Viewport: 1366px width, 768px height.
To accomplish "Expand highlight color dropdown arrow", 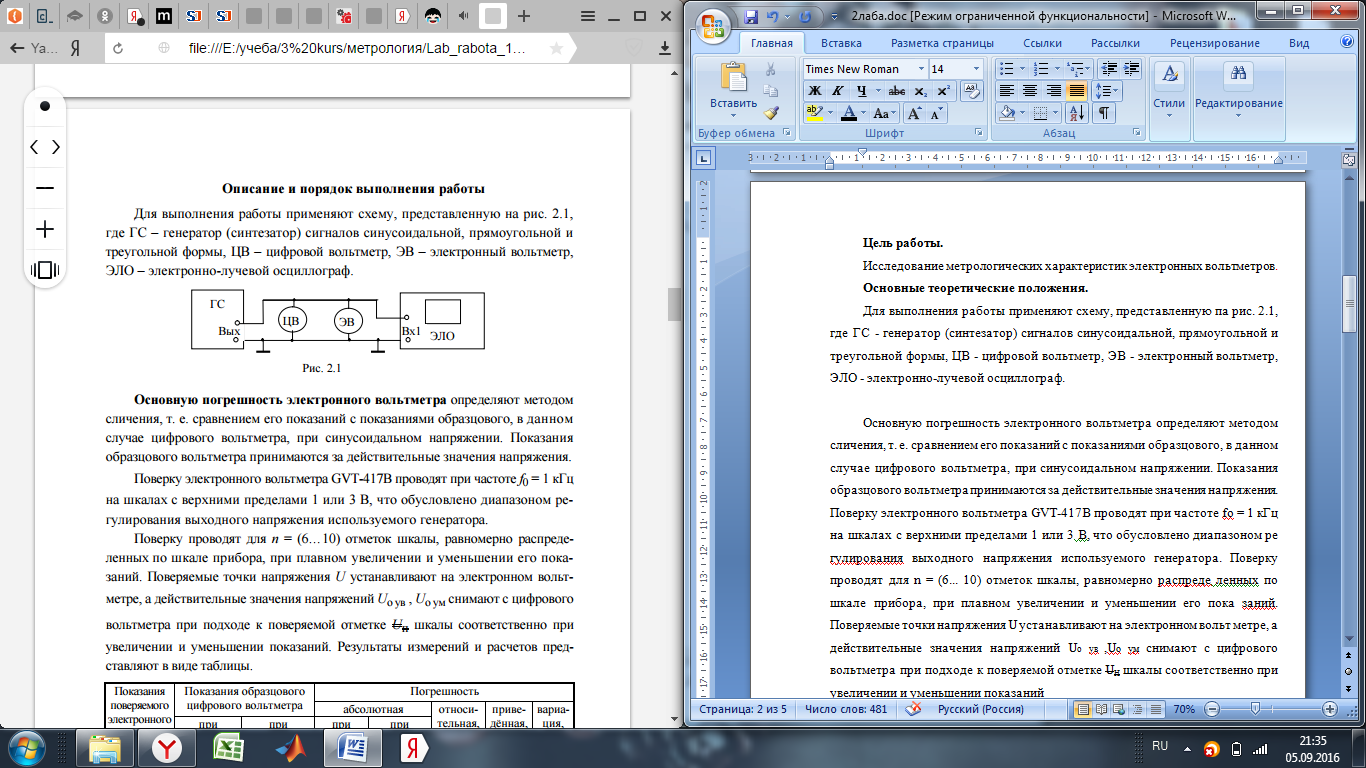I will 831,113.
